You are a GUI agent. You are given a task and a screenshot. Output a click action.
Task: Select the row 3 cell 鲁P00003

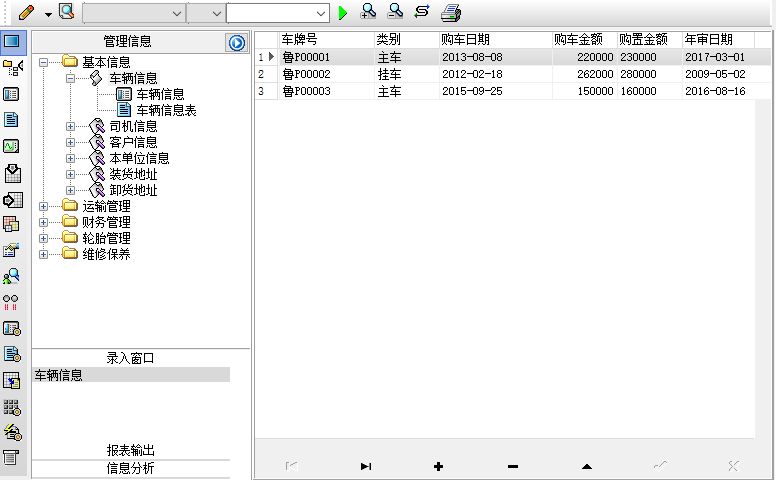tap(326, 91)
